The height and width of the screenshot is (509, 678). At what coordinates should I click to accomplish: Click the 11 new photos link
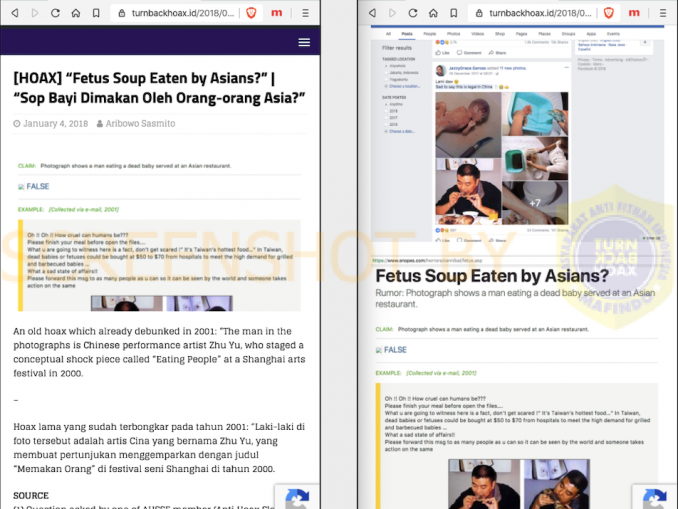pyautogui.click(x=513, y=68)
